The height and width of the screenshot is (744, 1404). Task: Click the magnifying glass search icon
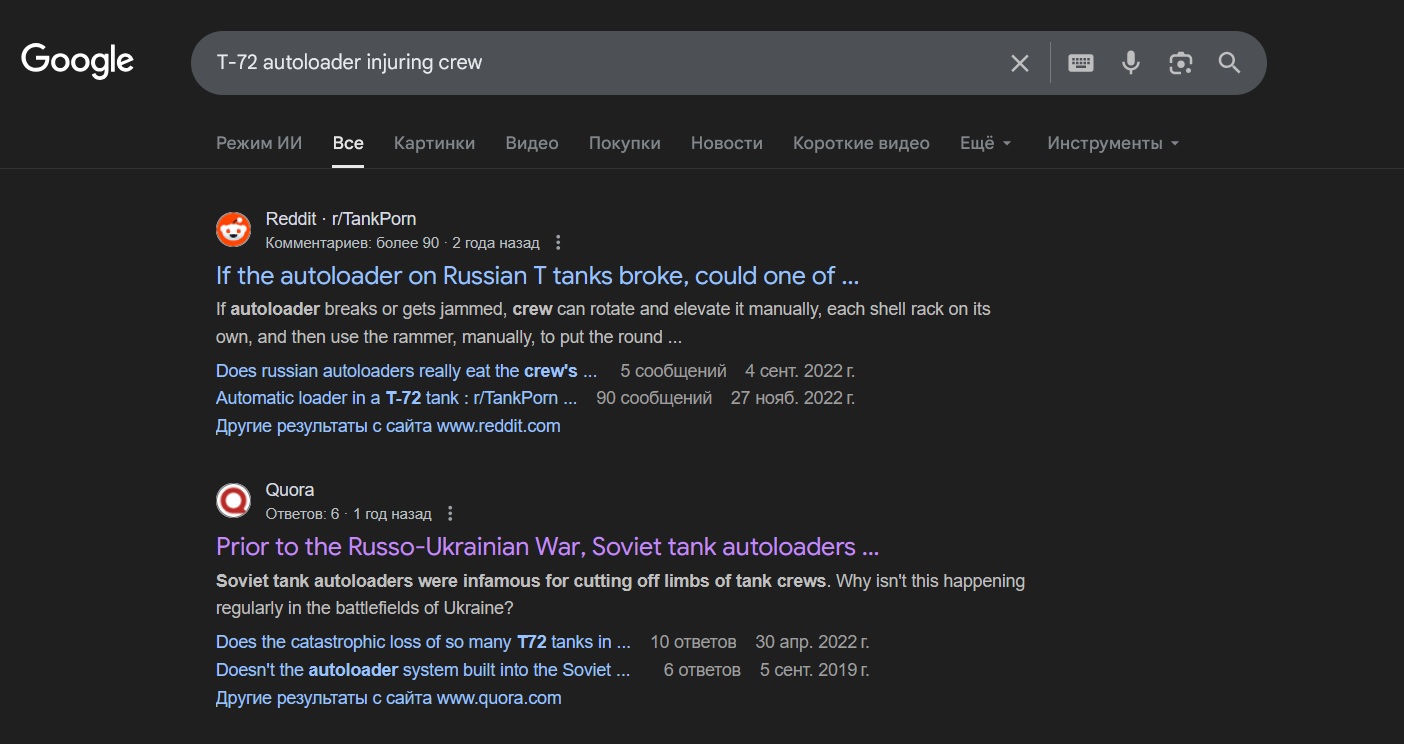point(1229,63)
